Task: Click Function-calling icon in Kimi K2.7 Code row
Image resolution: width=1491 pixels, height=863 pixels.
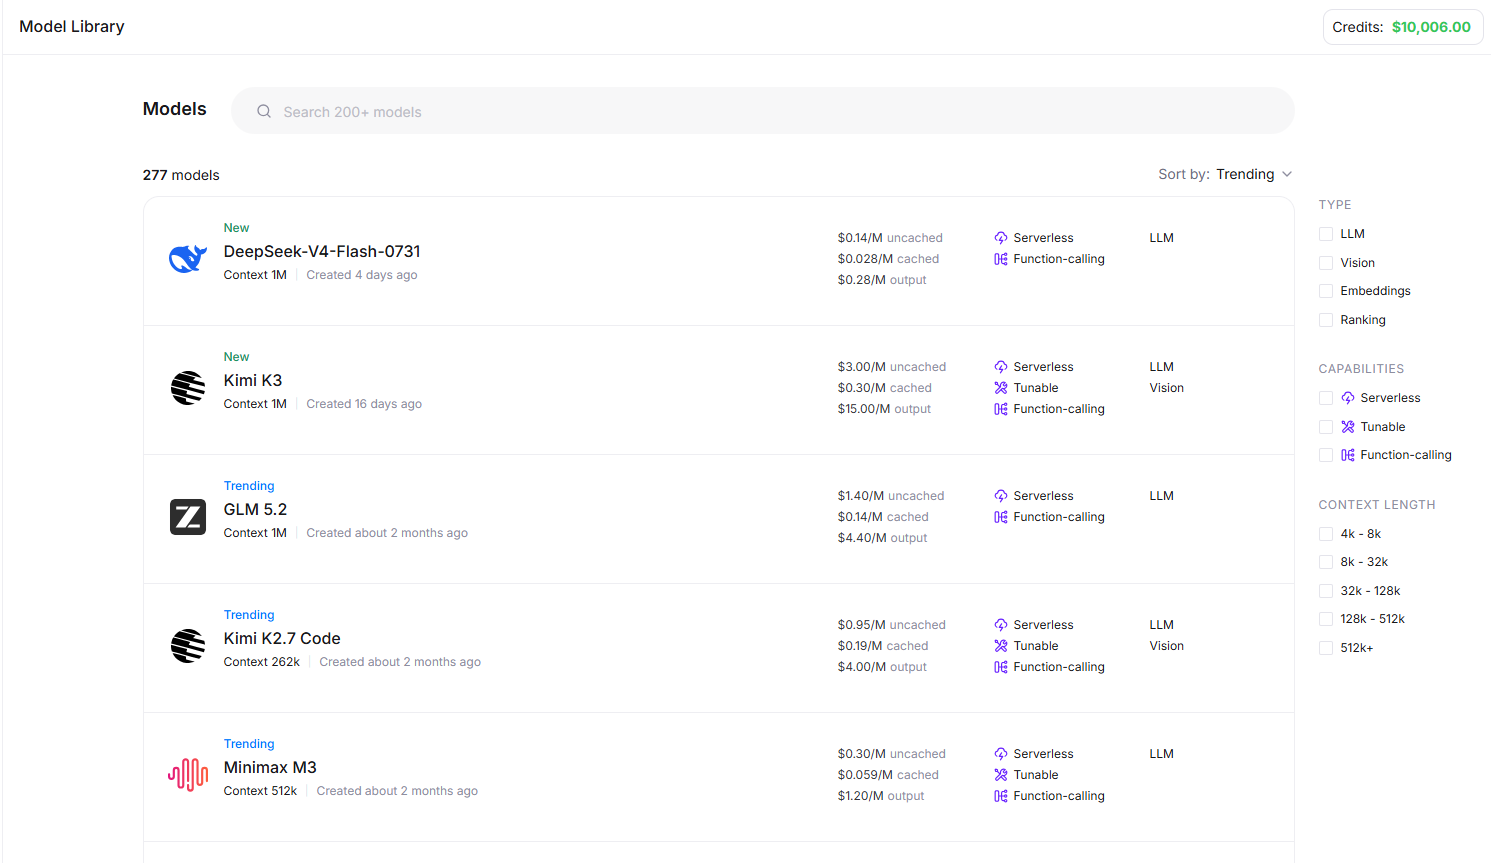Action: pos(1001,667)
